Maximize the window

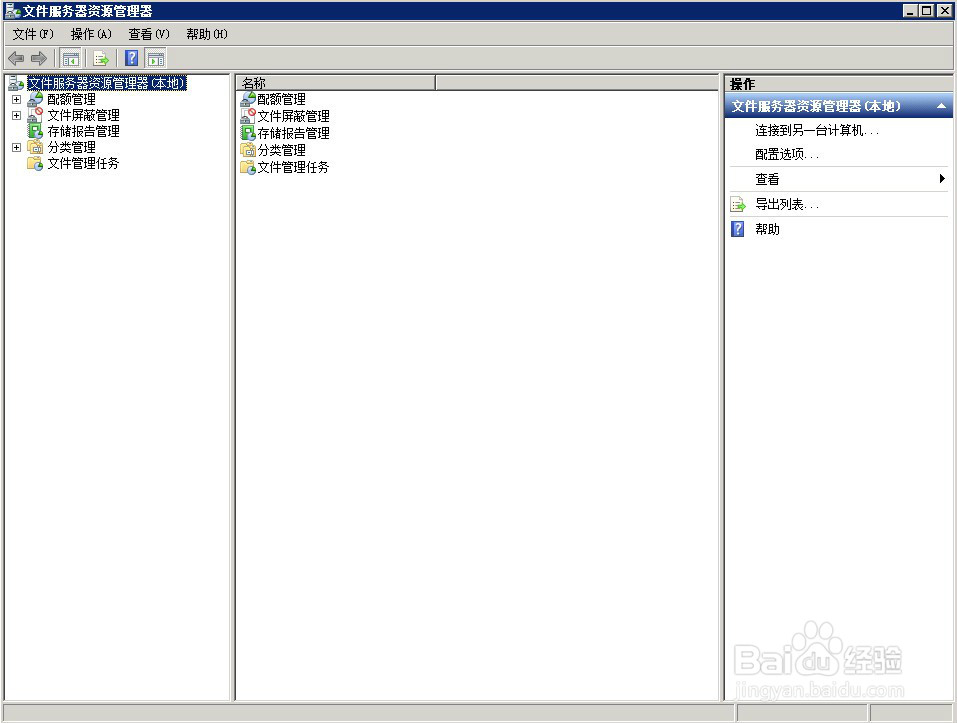pyautogui.click(x=926, y=10)
